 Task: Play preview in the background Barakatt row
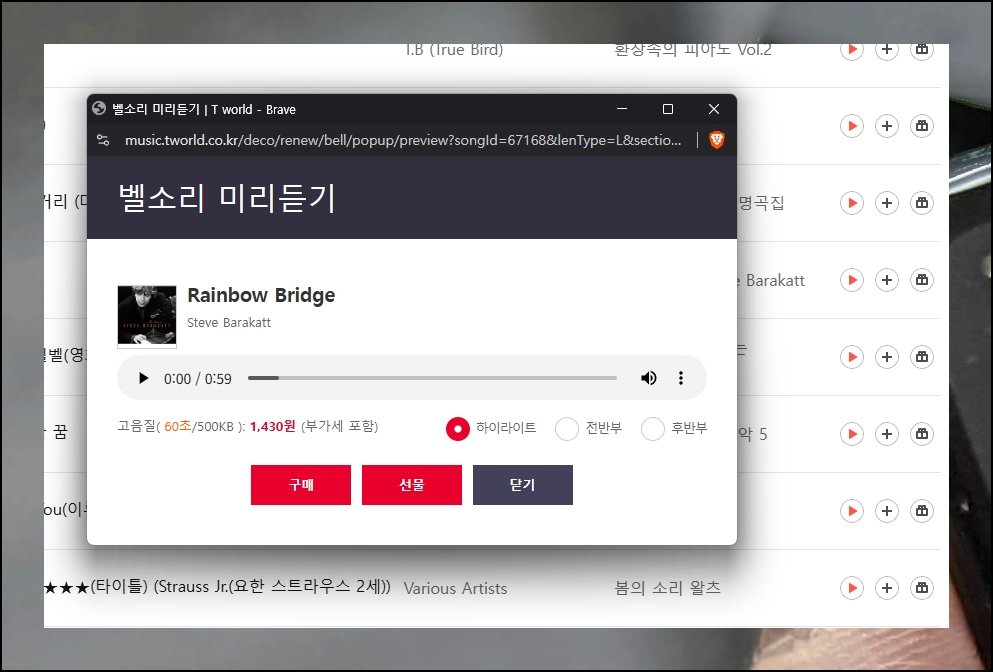[x=852, y=280]
